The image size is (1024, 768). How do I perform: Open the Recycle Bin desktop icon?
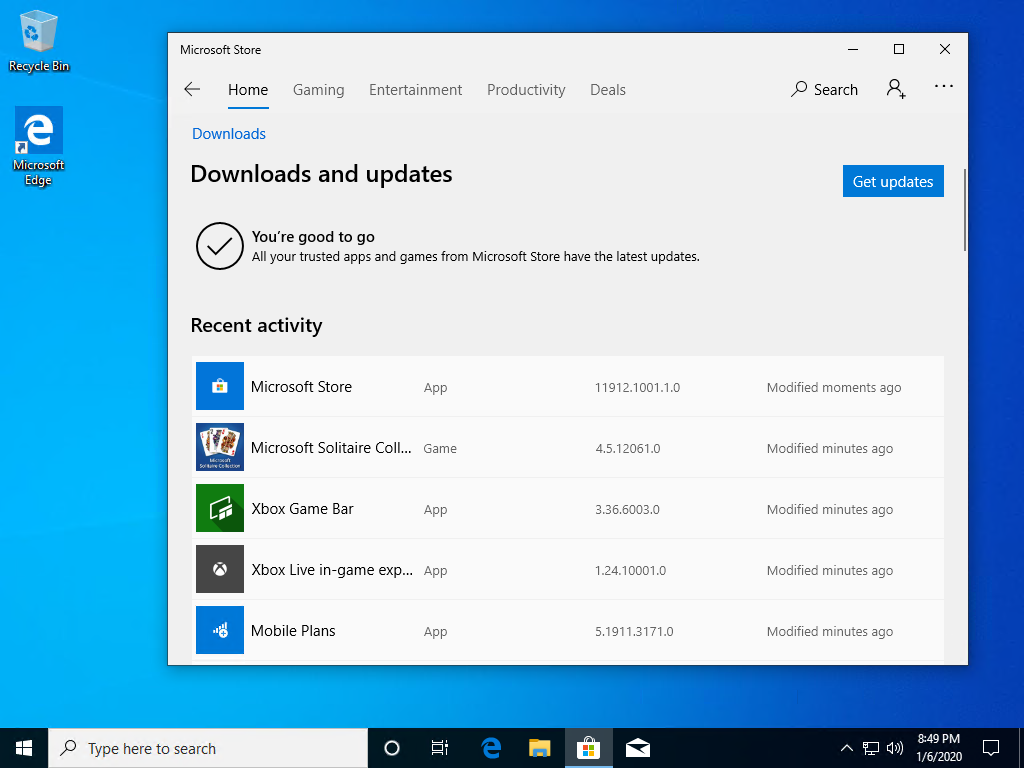[x=39, y=40]
